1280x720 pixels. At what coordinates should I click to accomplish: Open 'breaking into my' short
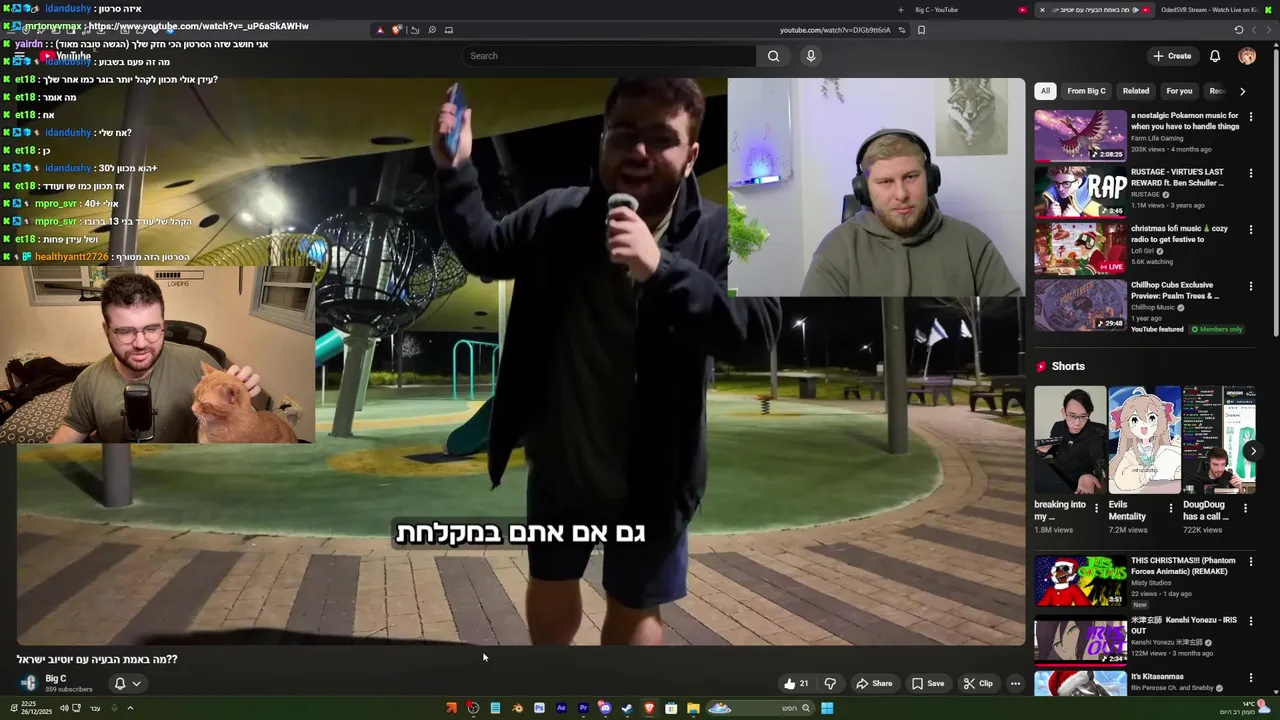pyautogui.click(x=1070, y=440)
